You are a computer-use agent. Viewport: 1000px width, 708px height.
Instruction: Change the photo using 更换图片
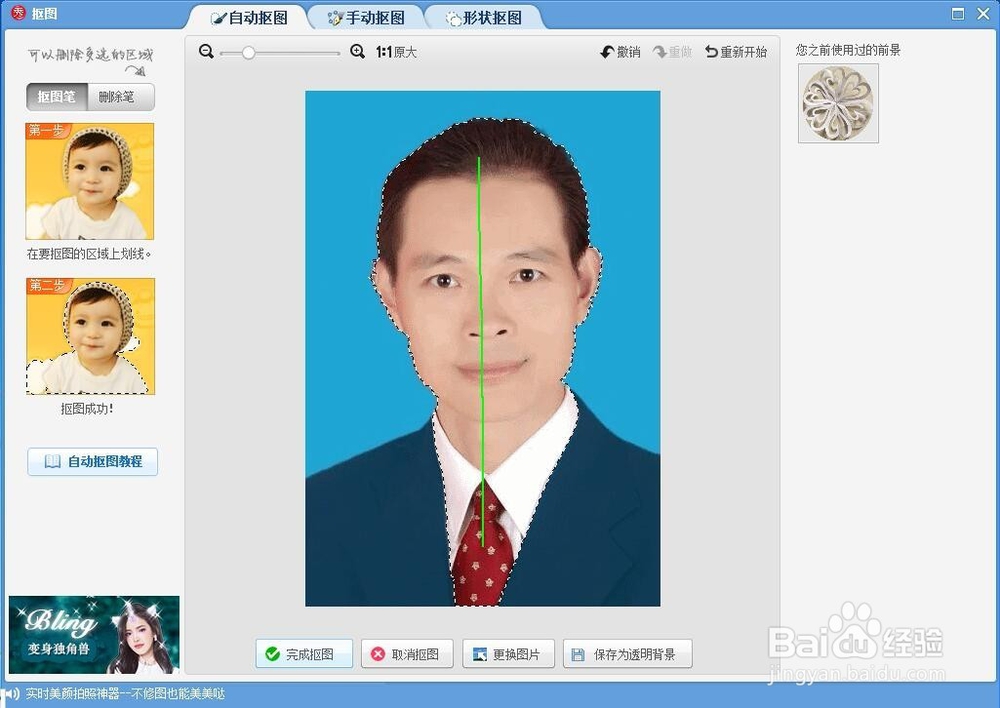(509, 653)
